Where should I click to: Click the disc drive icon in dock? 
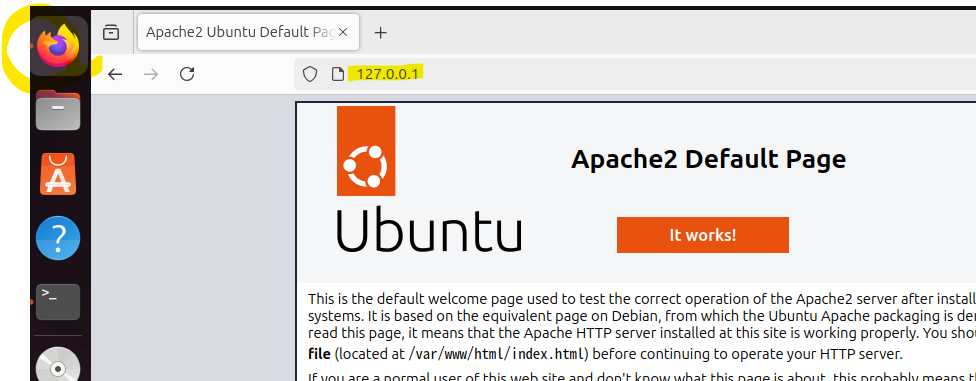(x=58, y=366)
